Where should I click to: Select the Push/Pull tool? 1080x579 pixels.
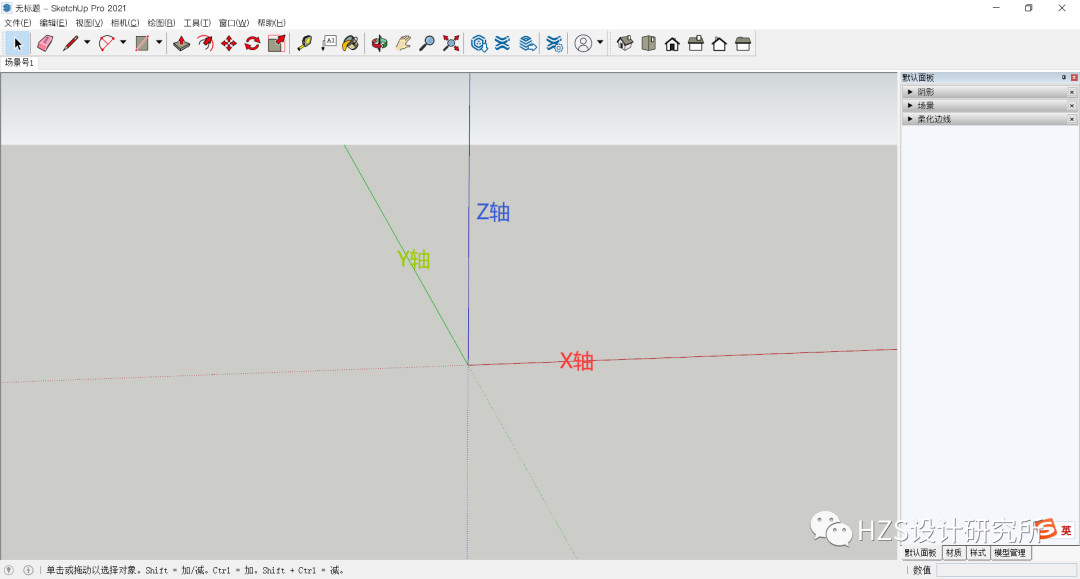click(x=183, y=43)
